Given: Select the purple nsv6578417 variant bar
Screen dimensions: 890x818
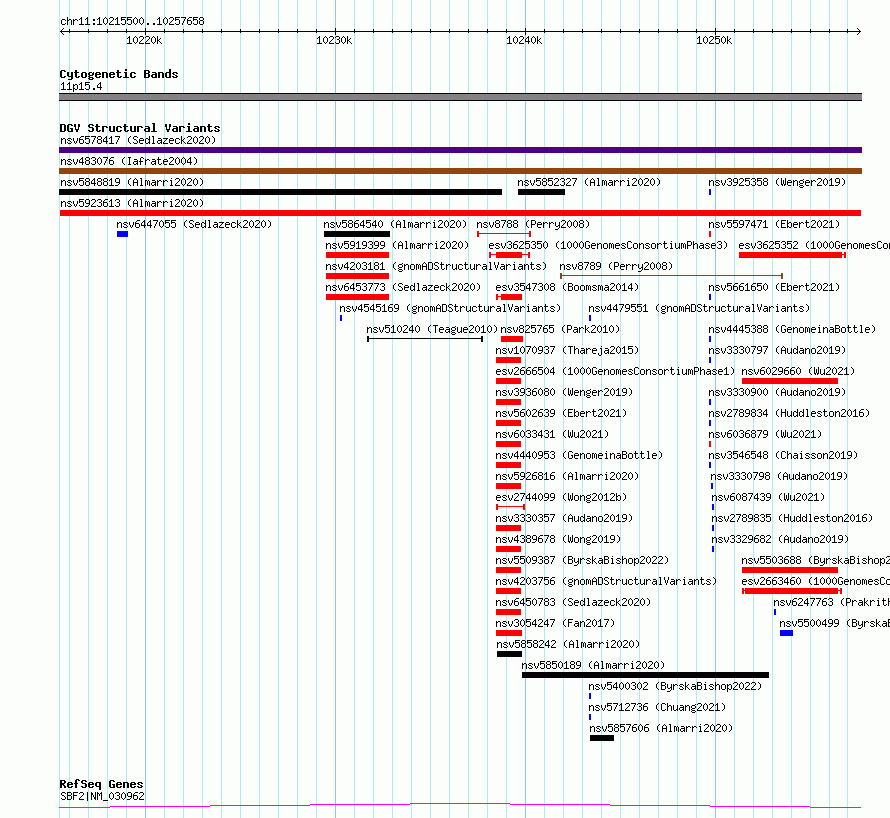Looking at the screenshot, I should [x=460, y=150].
